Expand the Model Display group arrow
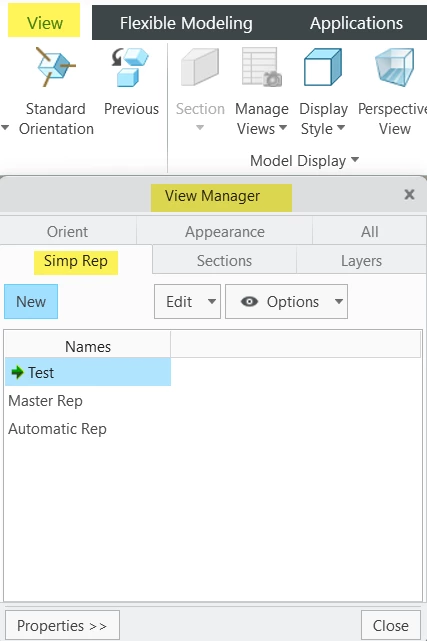The image size is (427, 641). pos(355,159)
